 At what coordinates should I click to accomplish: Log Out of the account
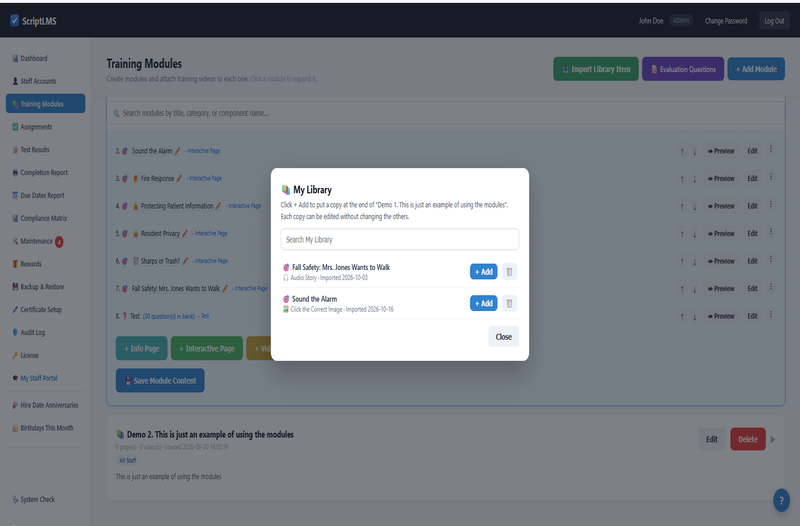click(x=774, y=21)
